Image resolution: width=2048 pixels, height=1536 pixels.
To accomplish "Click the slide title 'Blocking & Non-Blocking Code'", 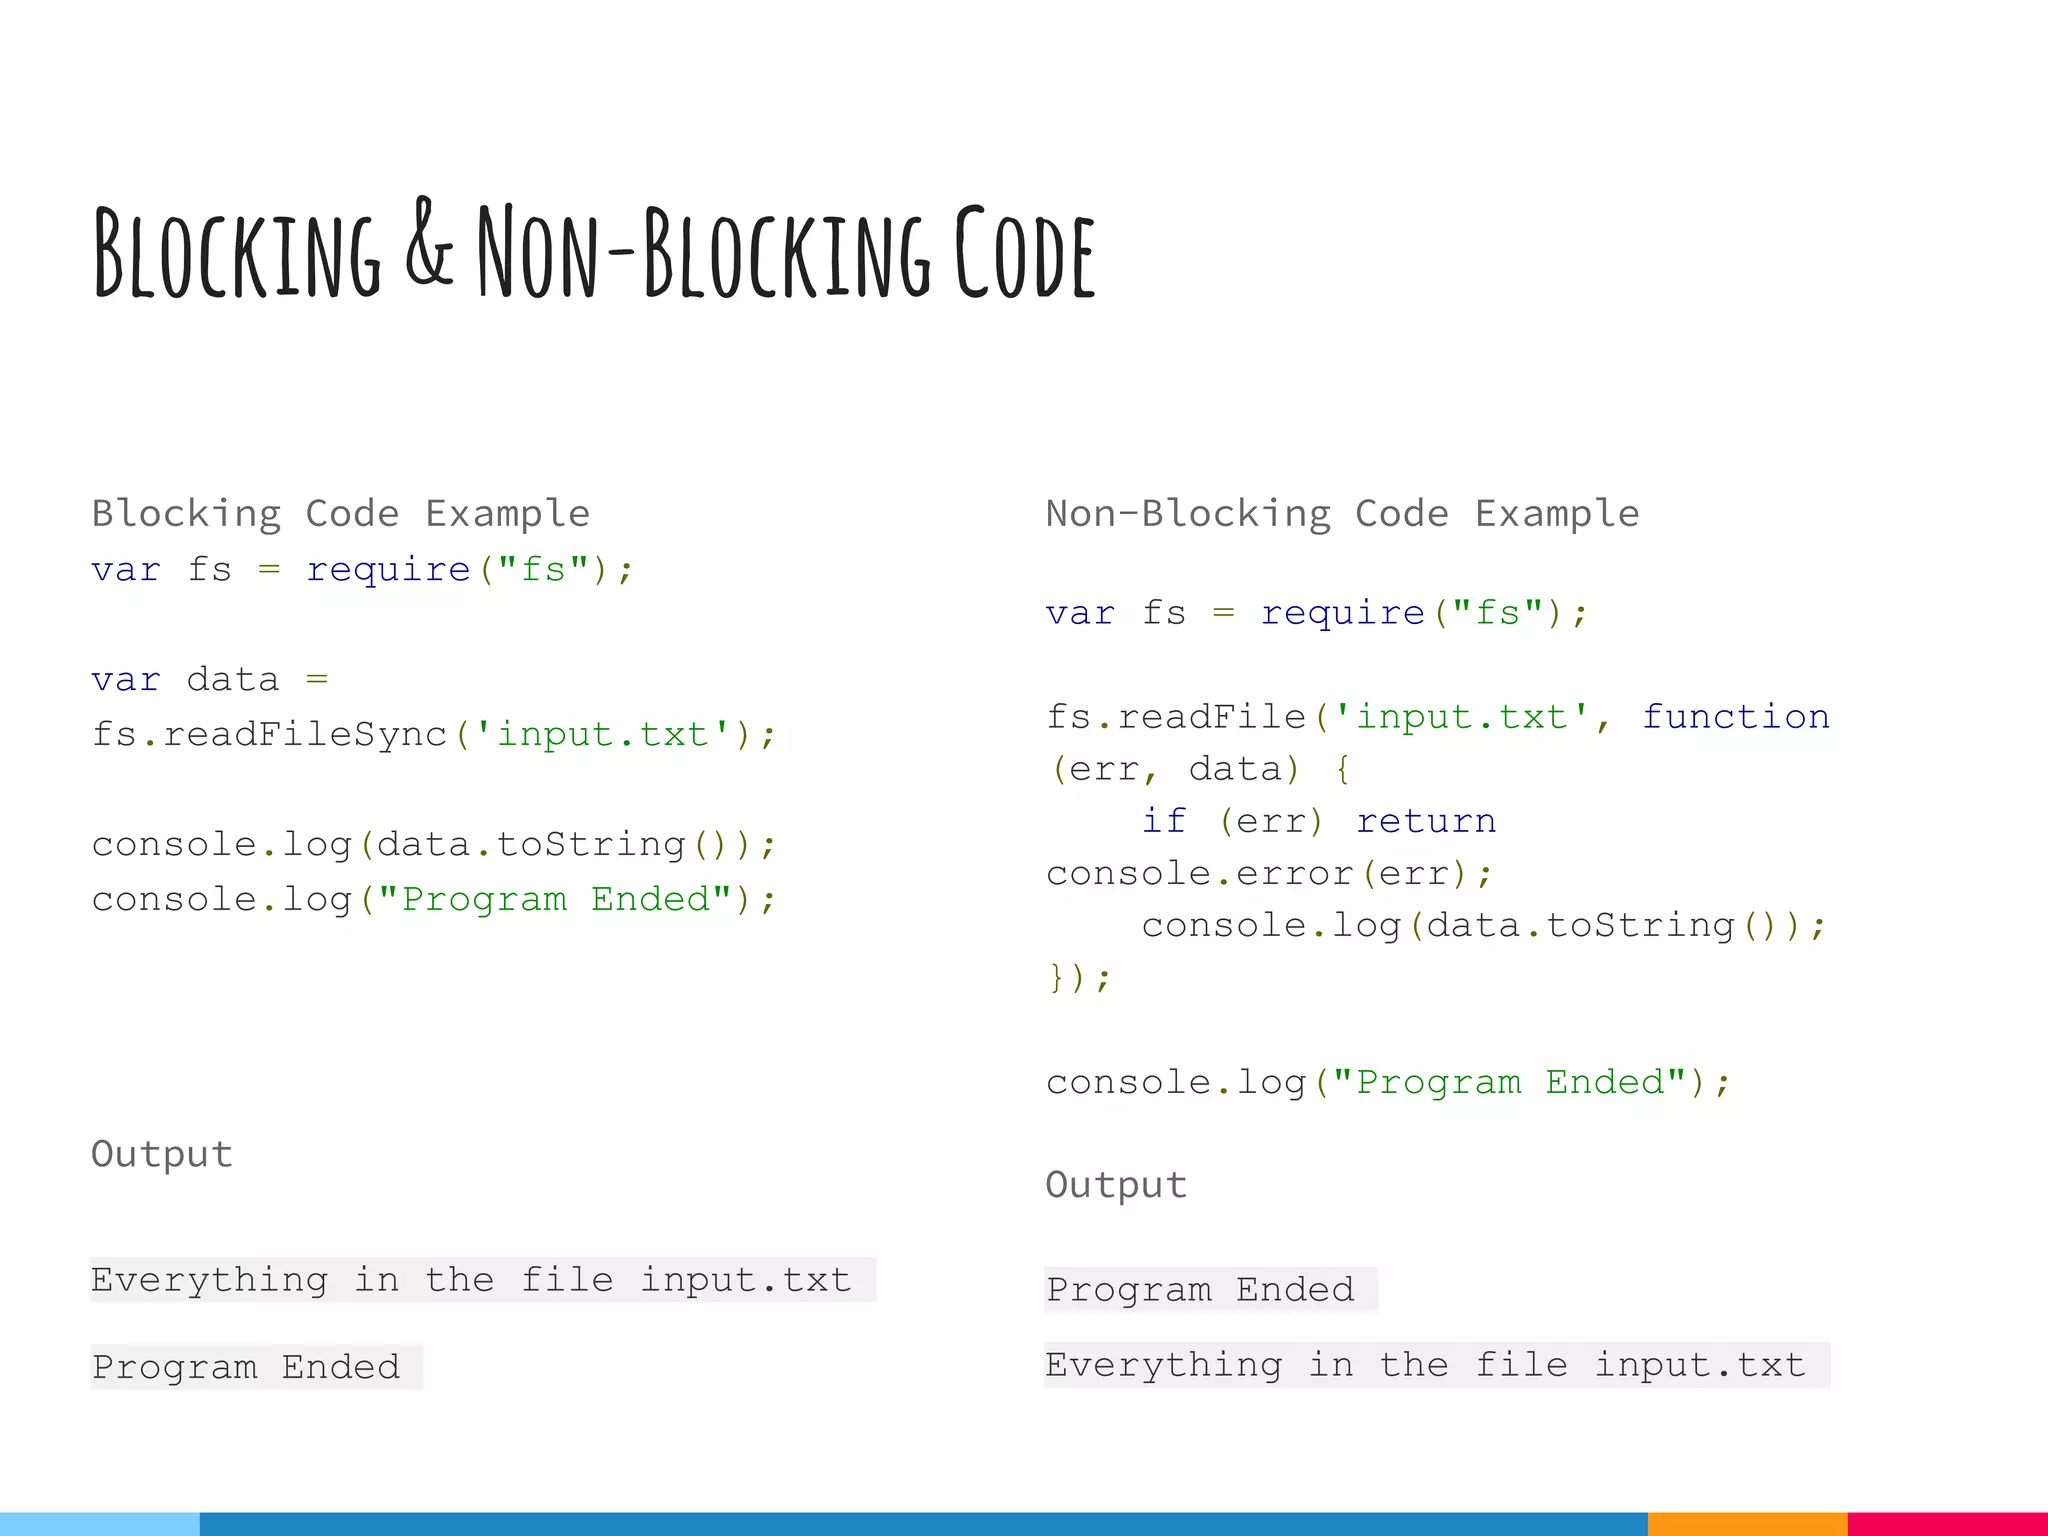I will point(594,251).
